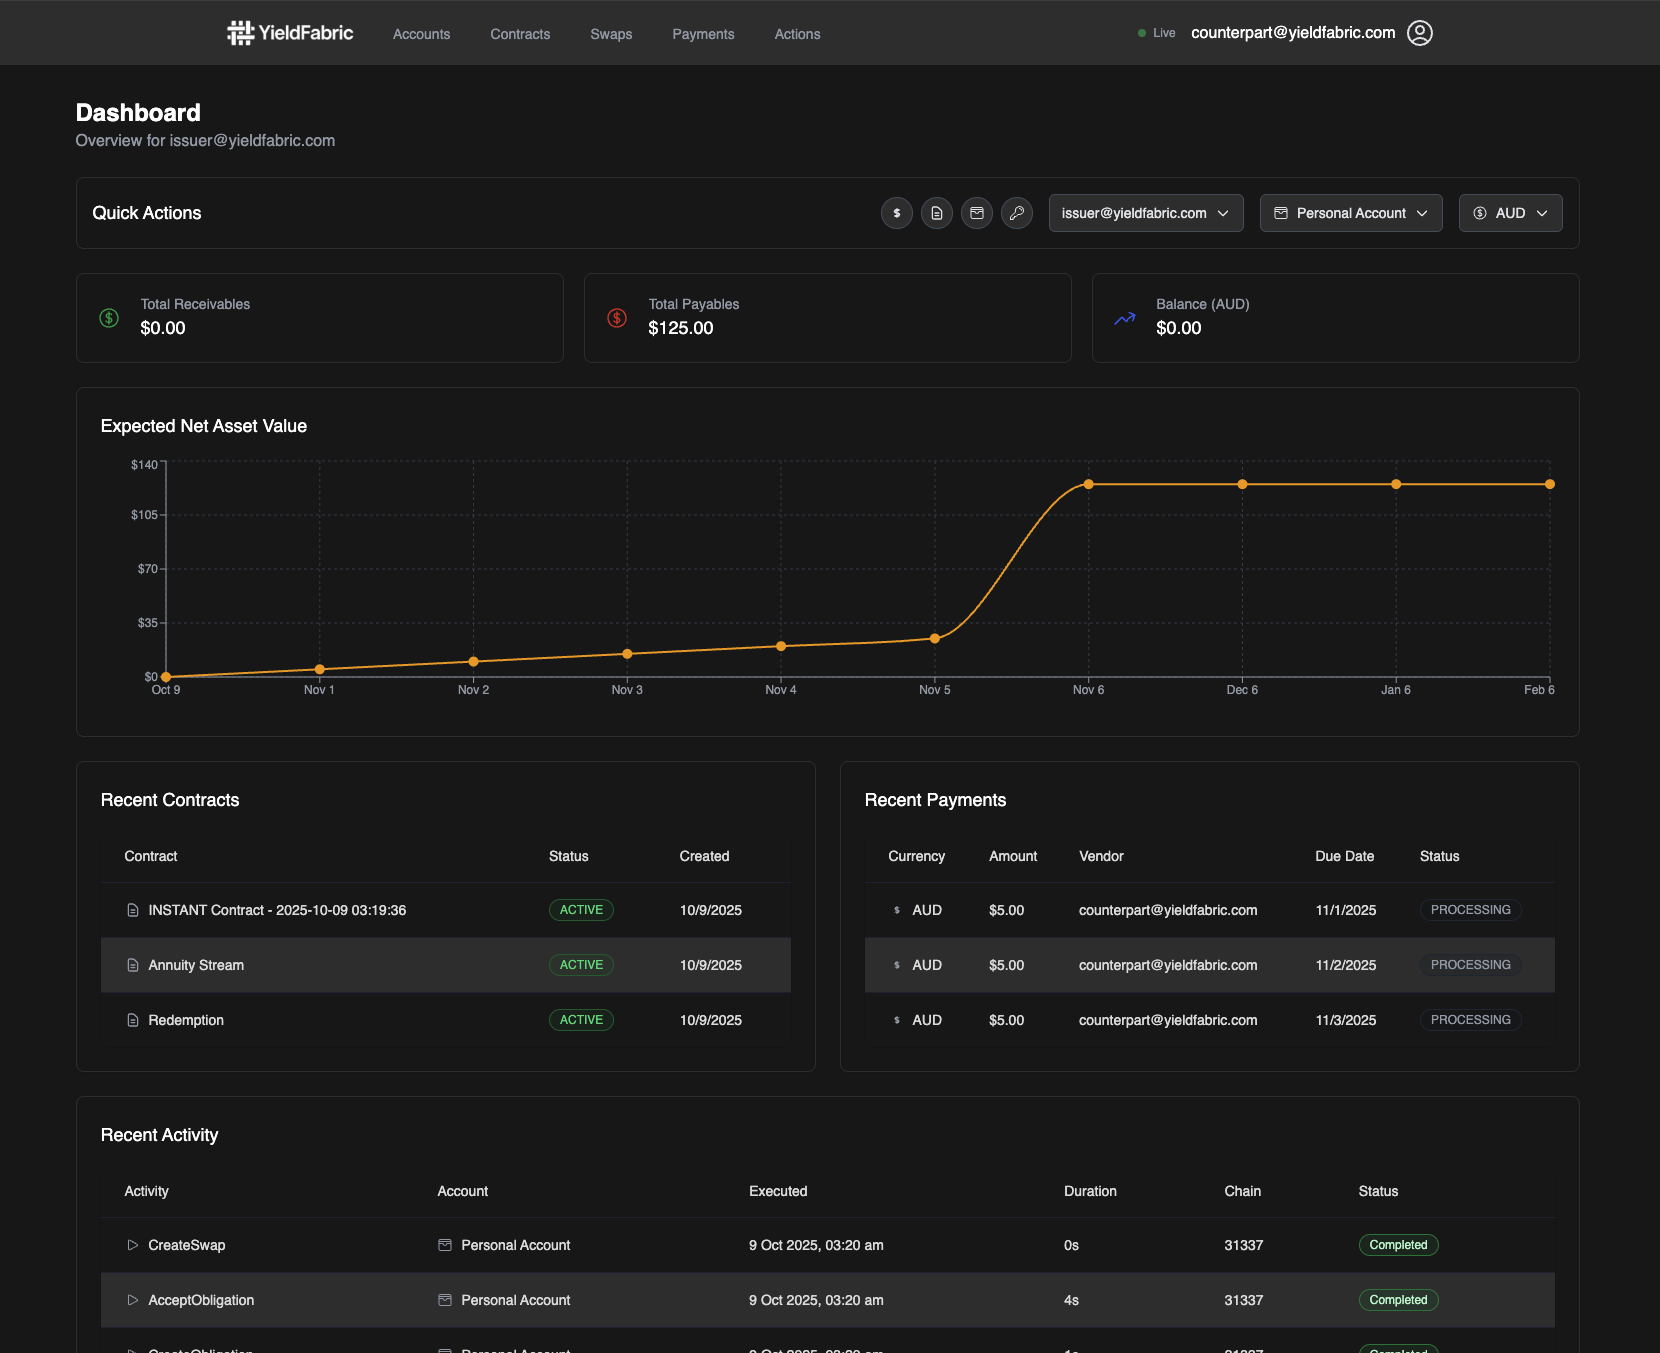The image size is (1660, 1353).
Task: Click the Nov 6 data point on the chart
Action: (1088, 484)
